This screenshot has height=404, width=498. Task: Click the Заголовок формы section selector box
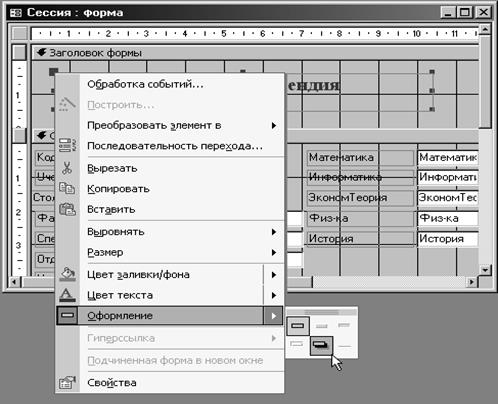pos(19,53)
